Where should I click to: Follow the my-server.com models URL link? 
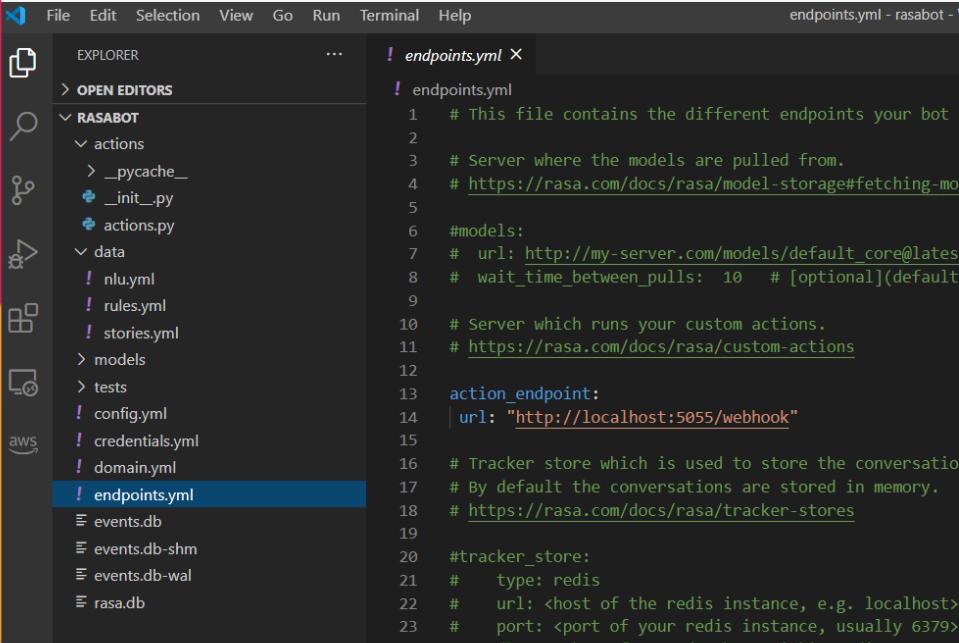[x=741, y=253]
